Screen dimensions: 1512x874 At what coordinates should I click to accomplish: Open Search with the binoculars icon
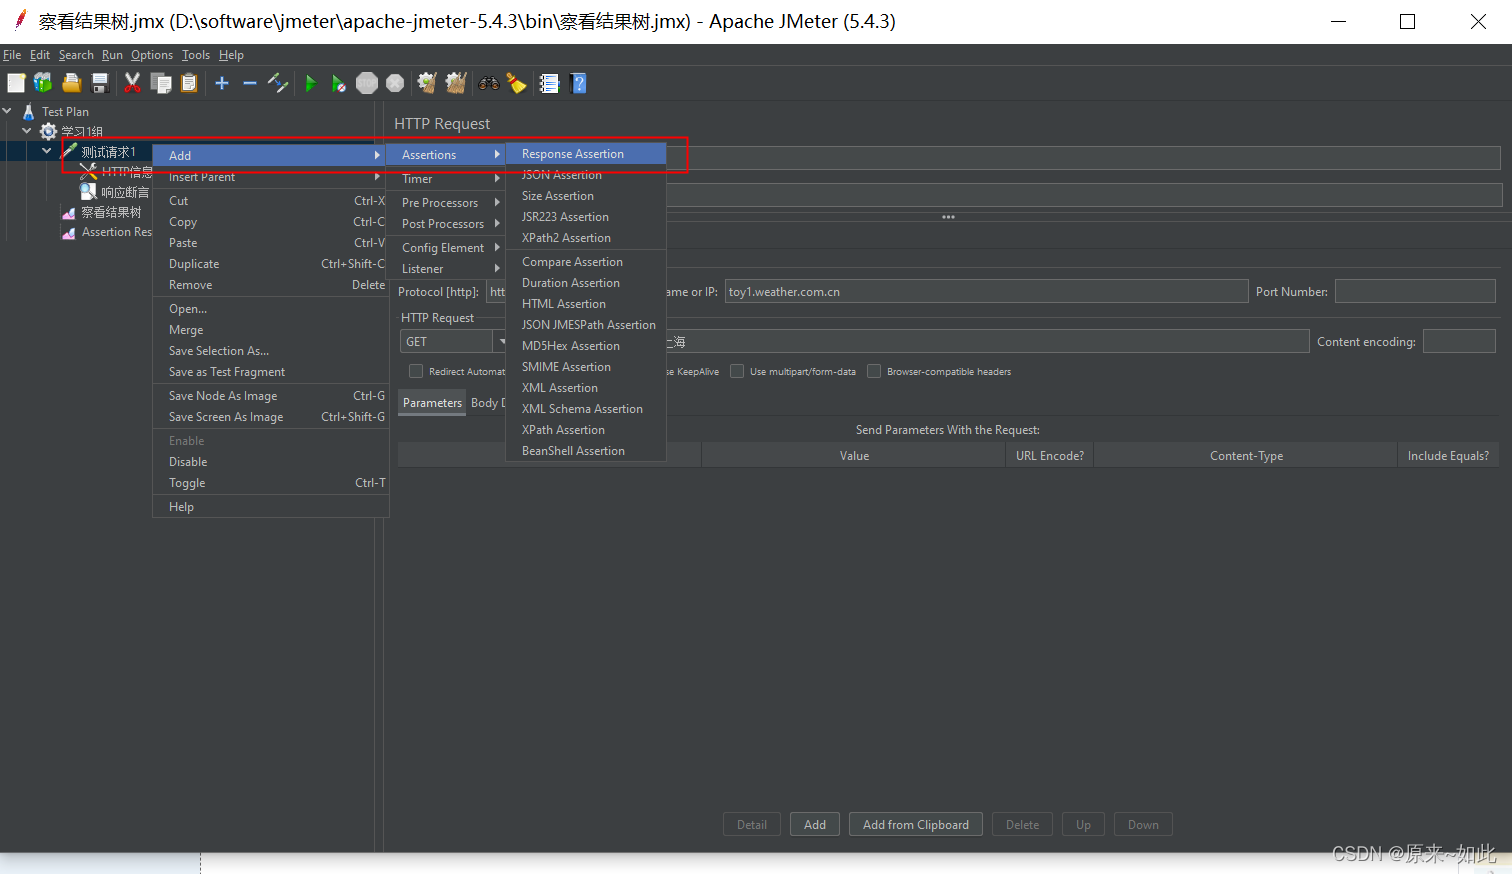click(488, 83)
